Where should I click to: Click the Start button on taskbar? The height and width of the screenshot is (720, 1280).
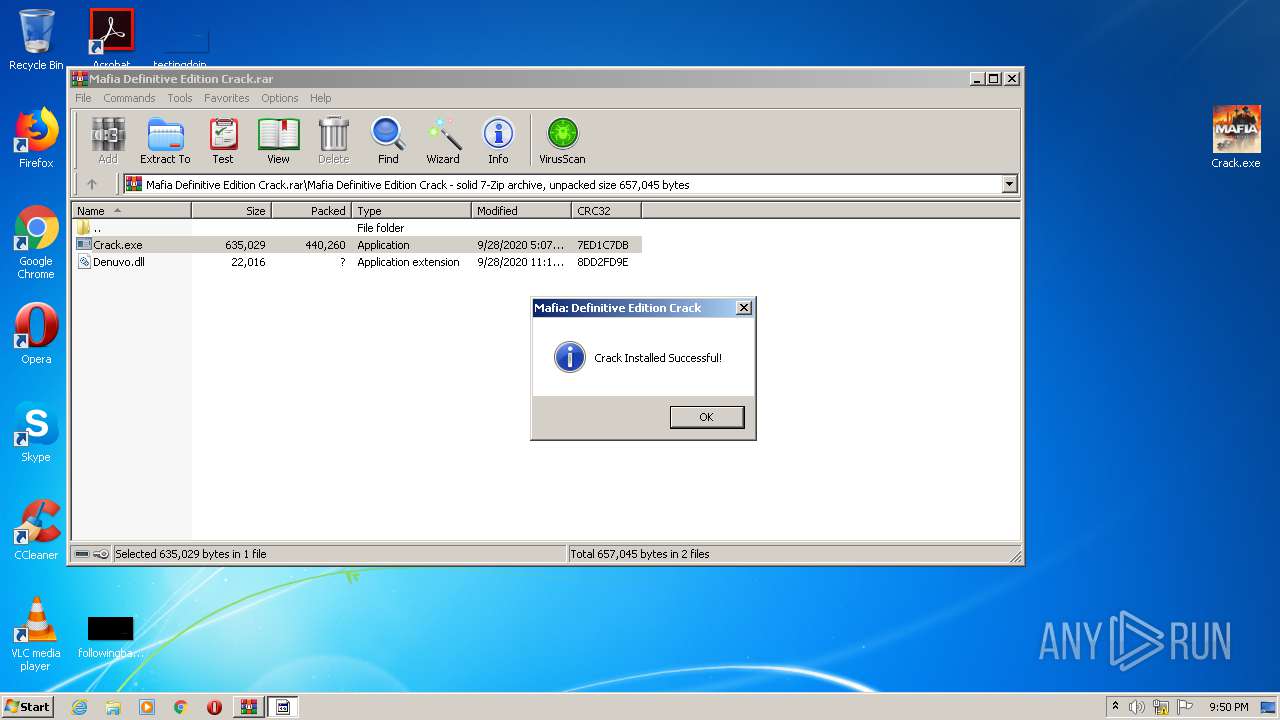pyautogui.click(x=28, y=706)
